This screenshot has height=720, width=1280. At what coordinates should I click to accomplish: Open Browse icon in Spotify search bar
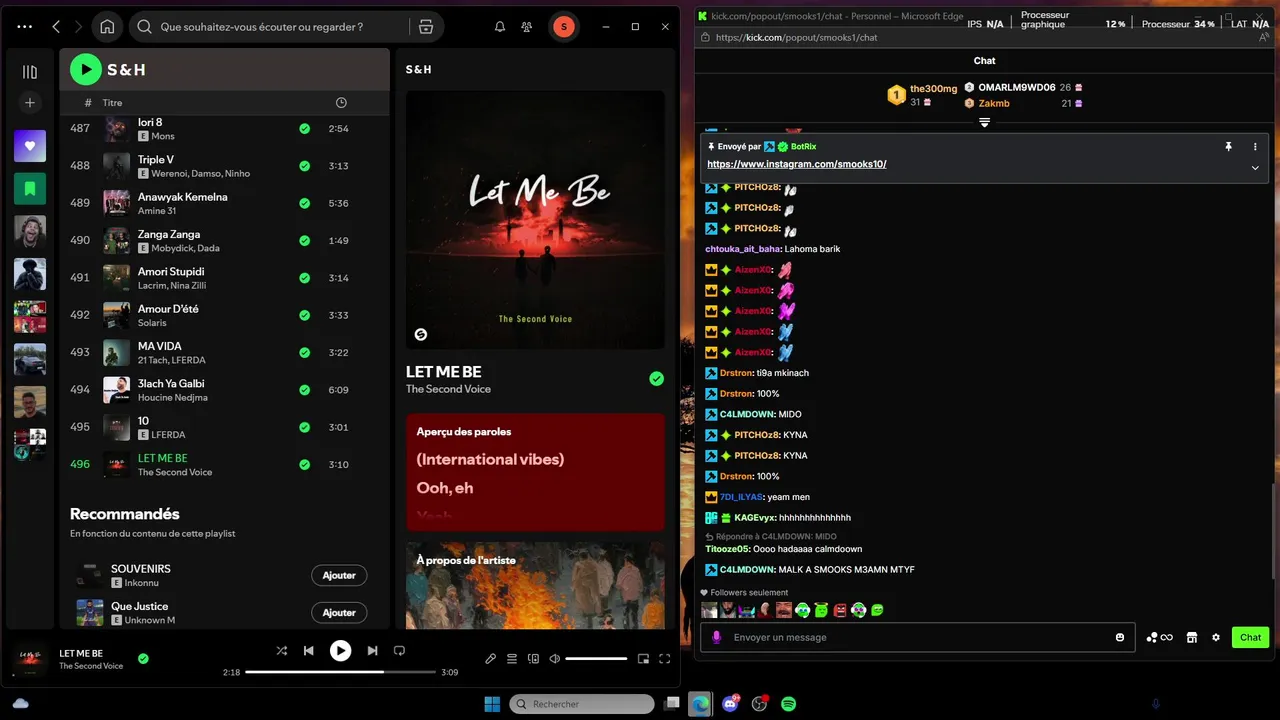tap(425, 27)
